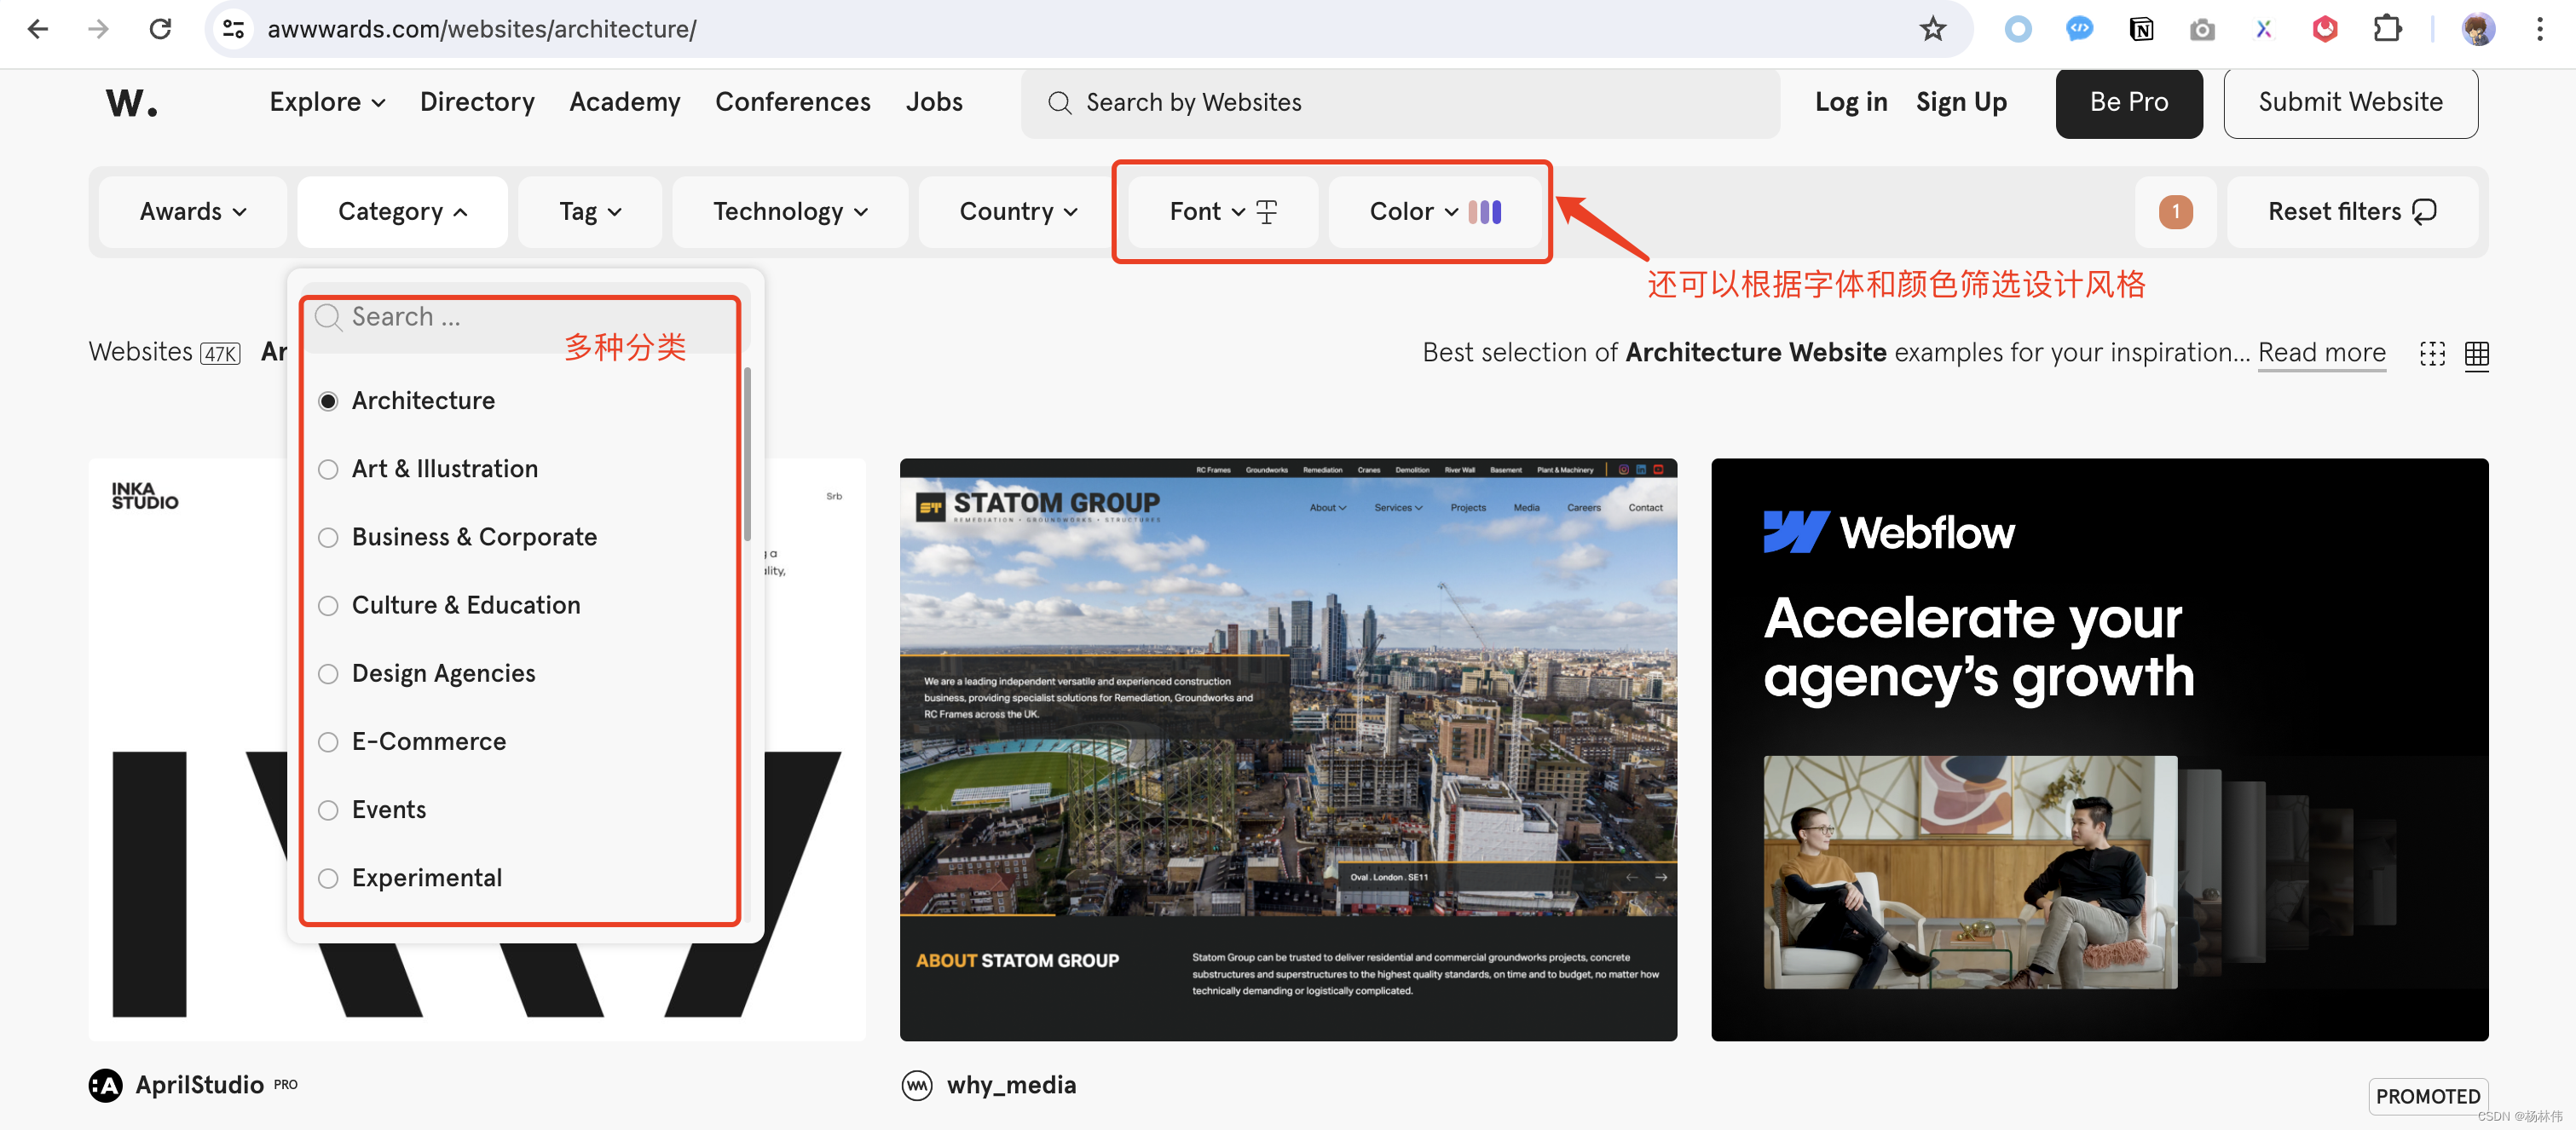Screen dimensions: 2576x1130
Task: Open the Technology filter dropdown
Action: (x=789, y=212)
